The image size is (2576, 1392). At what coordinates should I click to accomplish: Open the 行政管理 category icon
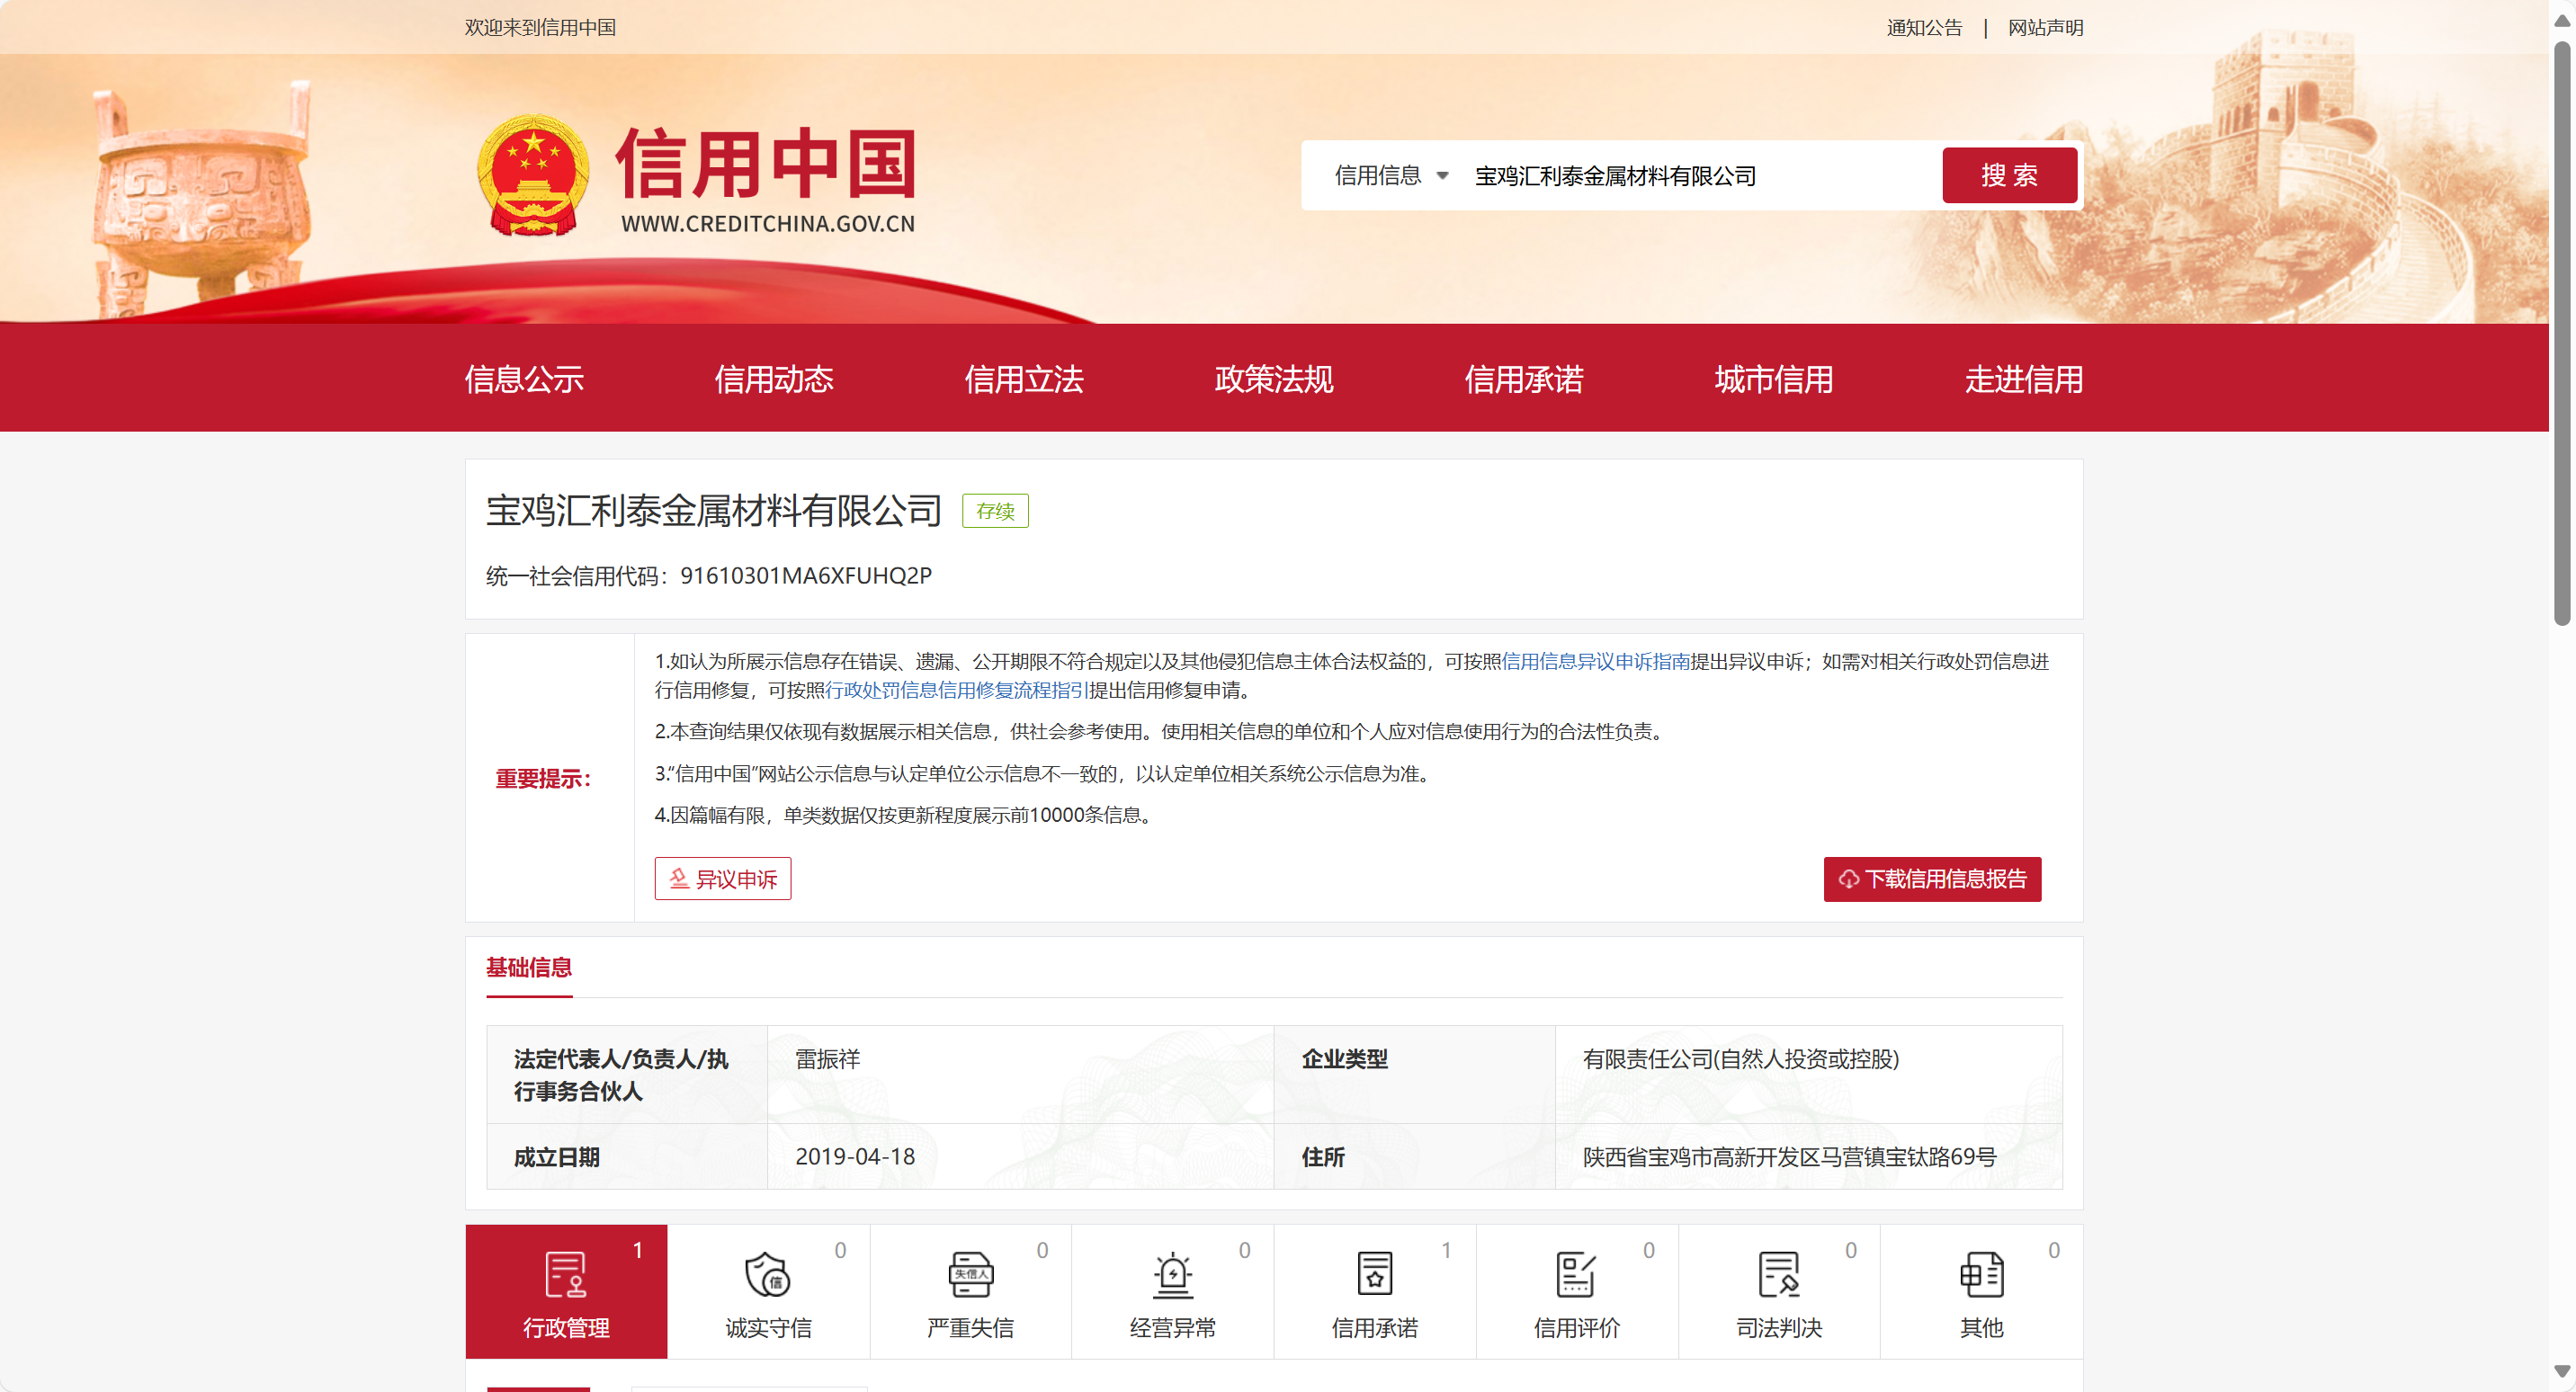(565, 1275)
